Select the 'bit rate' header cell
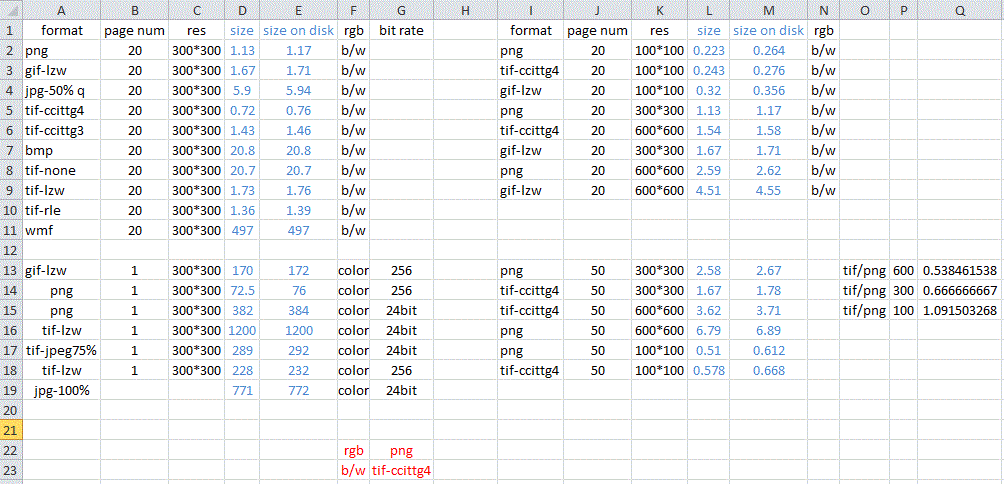The height and width of the screenshot is (484, 1004). pos(401,30)
